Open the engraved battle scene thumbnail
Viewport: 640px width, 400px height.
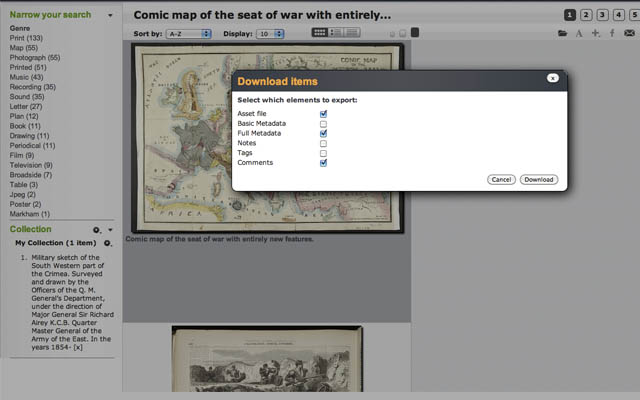267,359
